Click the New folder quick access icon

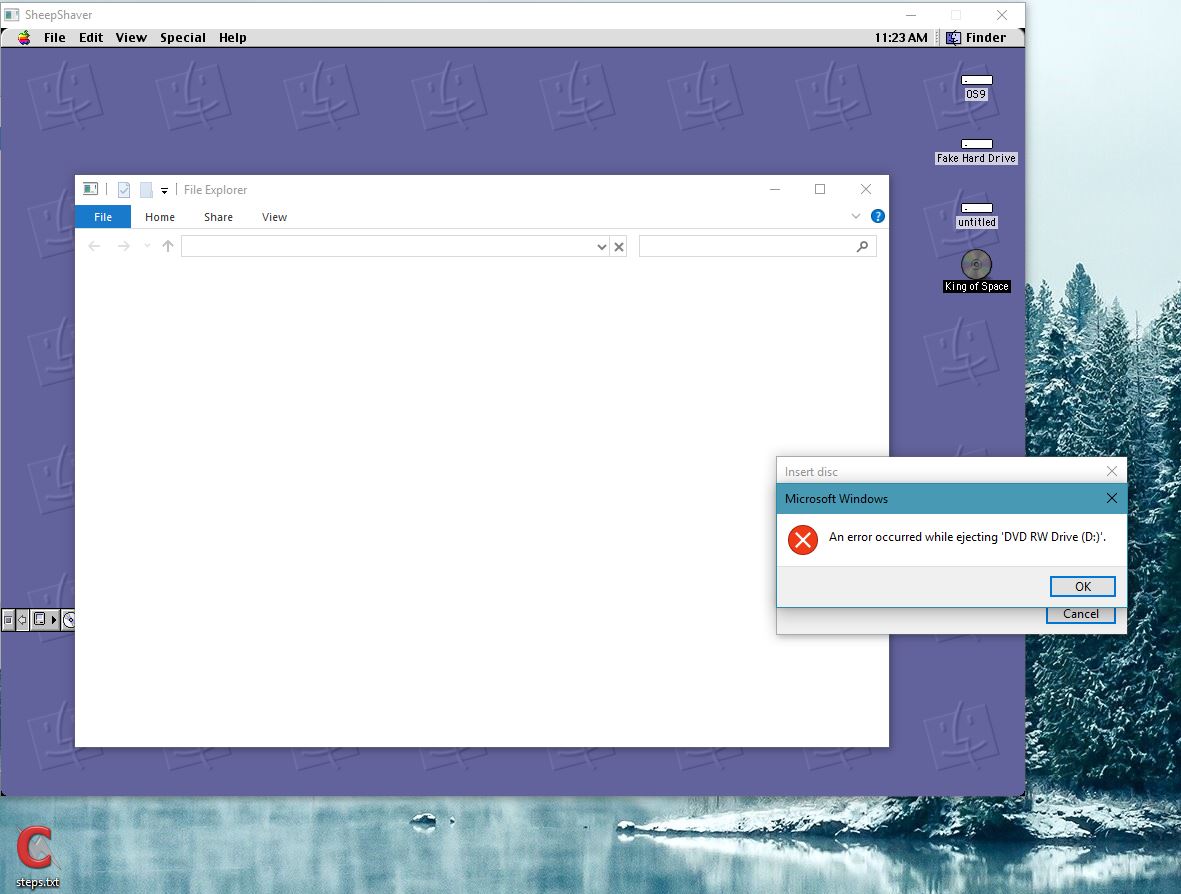pos(146,190)
